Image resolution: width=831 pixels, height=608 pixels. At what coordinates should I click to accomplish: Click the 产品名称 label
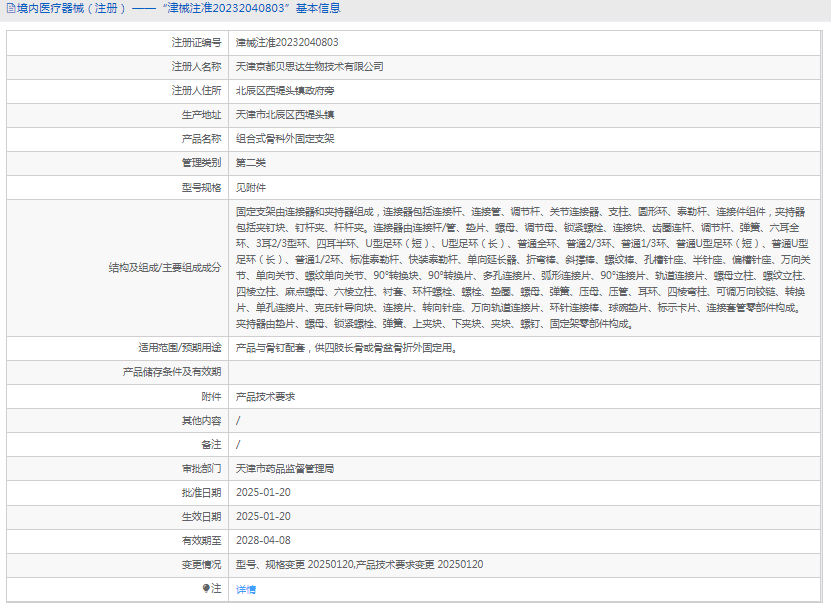click(x=201, y=139)
